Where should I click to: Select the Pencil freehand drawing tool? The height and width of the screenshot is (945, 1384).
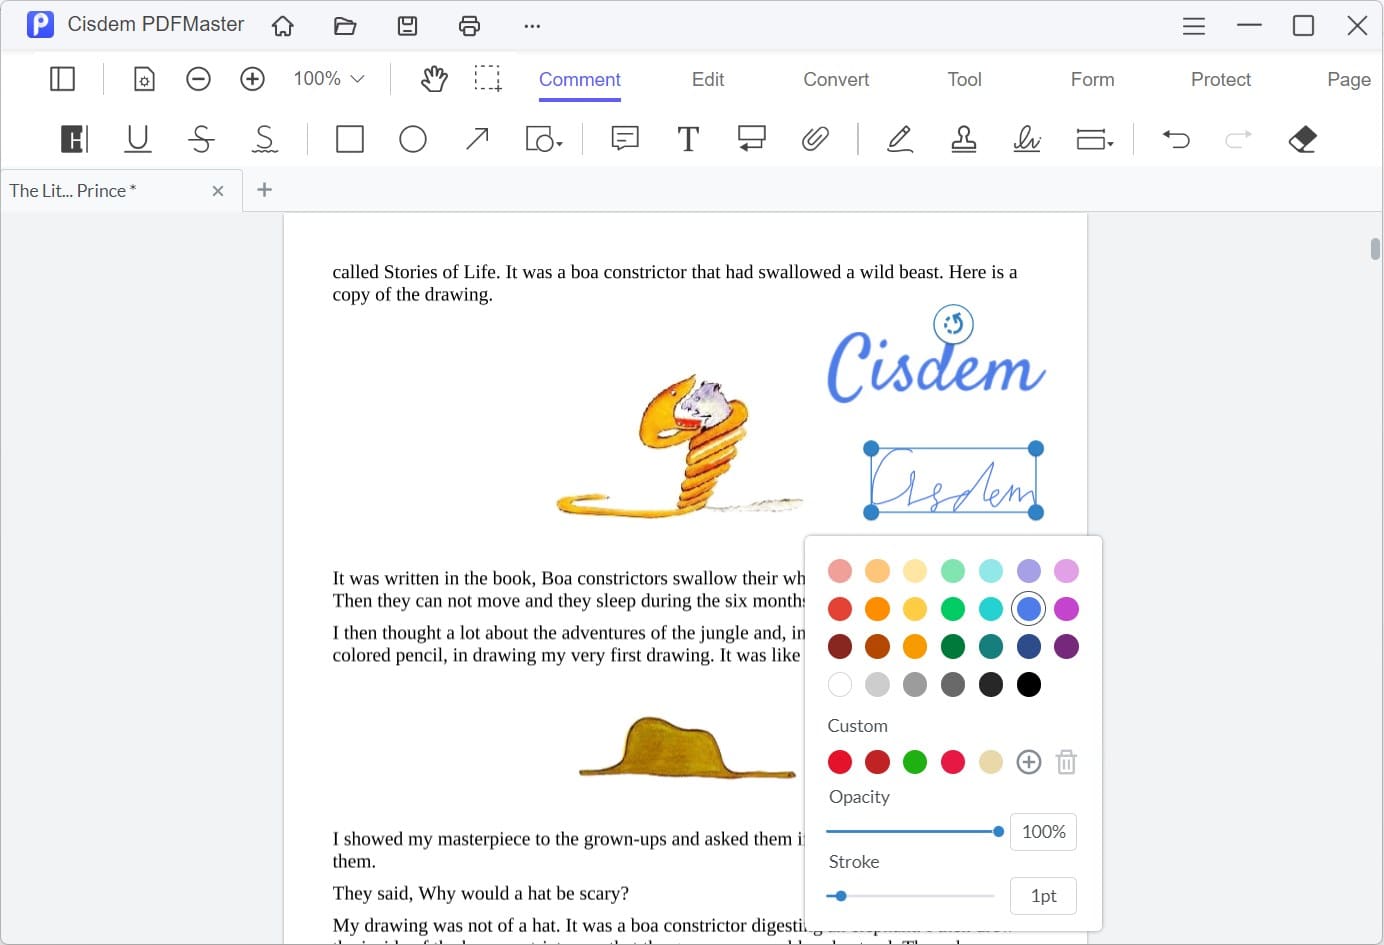coord(899,139)
